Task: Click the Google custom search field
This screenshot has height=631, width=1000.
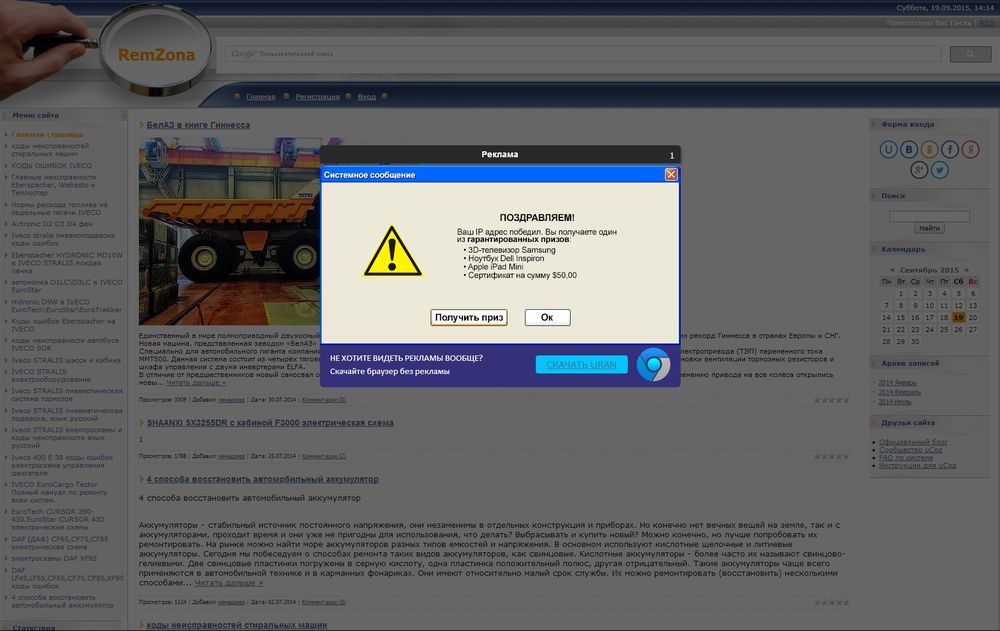Action: [583, 54]
